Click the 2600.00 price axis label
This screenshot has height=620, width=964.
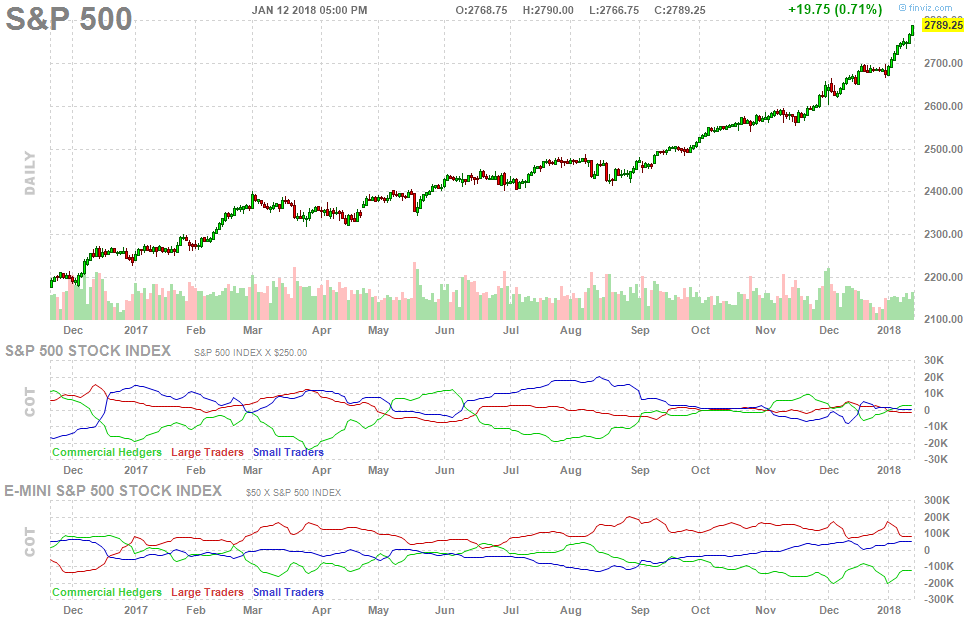point(943,106)
